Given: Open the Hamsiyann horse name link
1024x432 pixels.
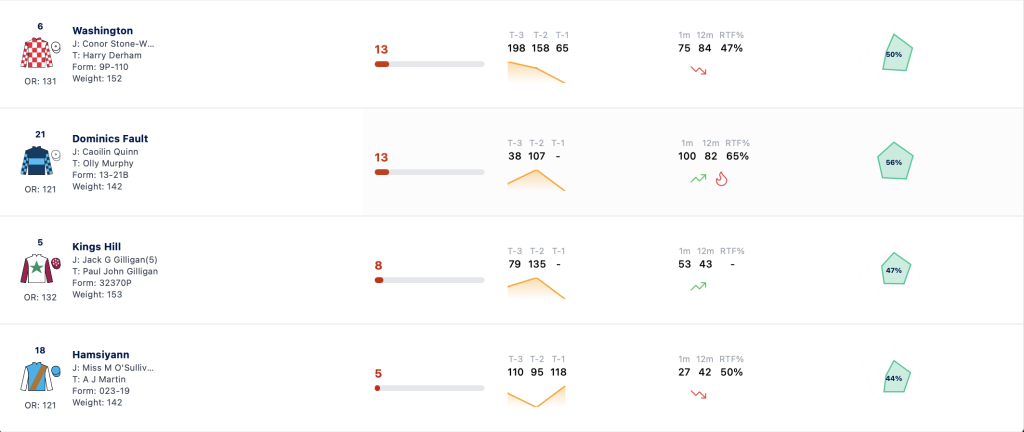Looking at the screenshot, I should point(101,354).
